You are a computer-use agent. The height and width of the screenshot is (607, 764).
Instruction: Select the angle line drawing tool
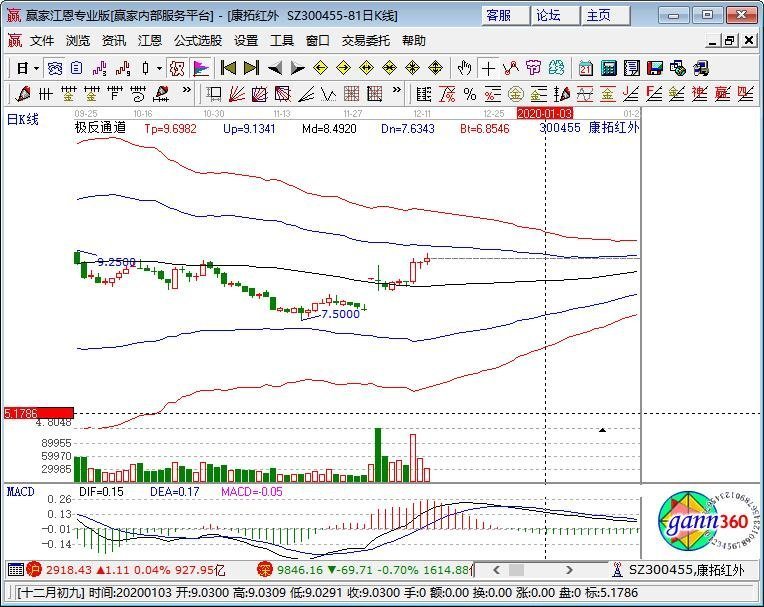tap(306, 94)
